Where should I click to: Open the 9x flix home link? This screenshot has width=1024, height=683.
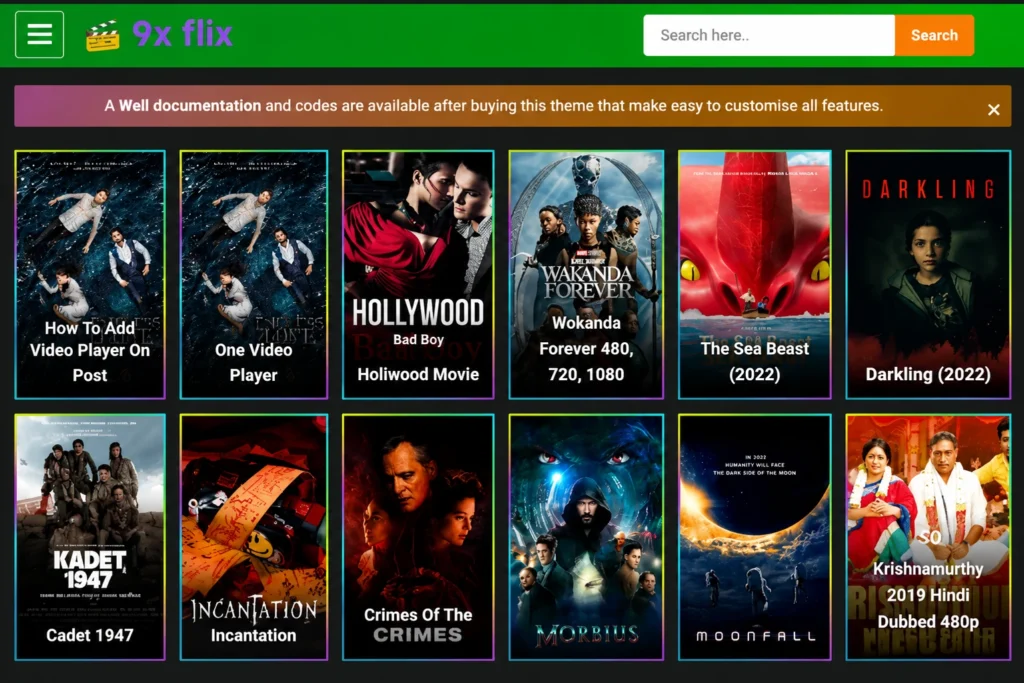[x=182, y=33]
